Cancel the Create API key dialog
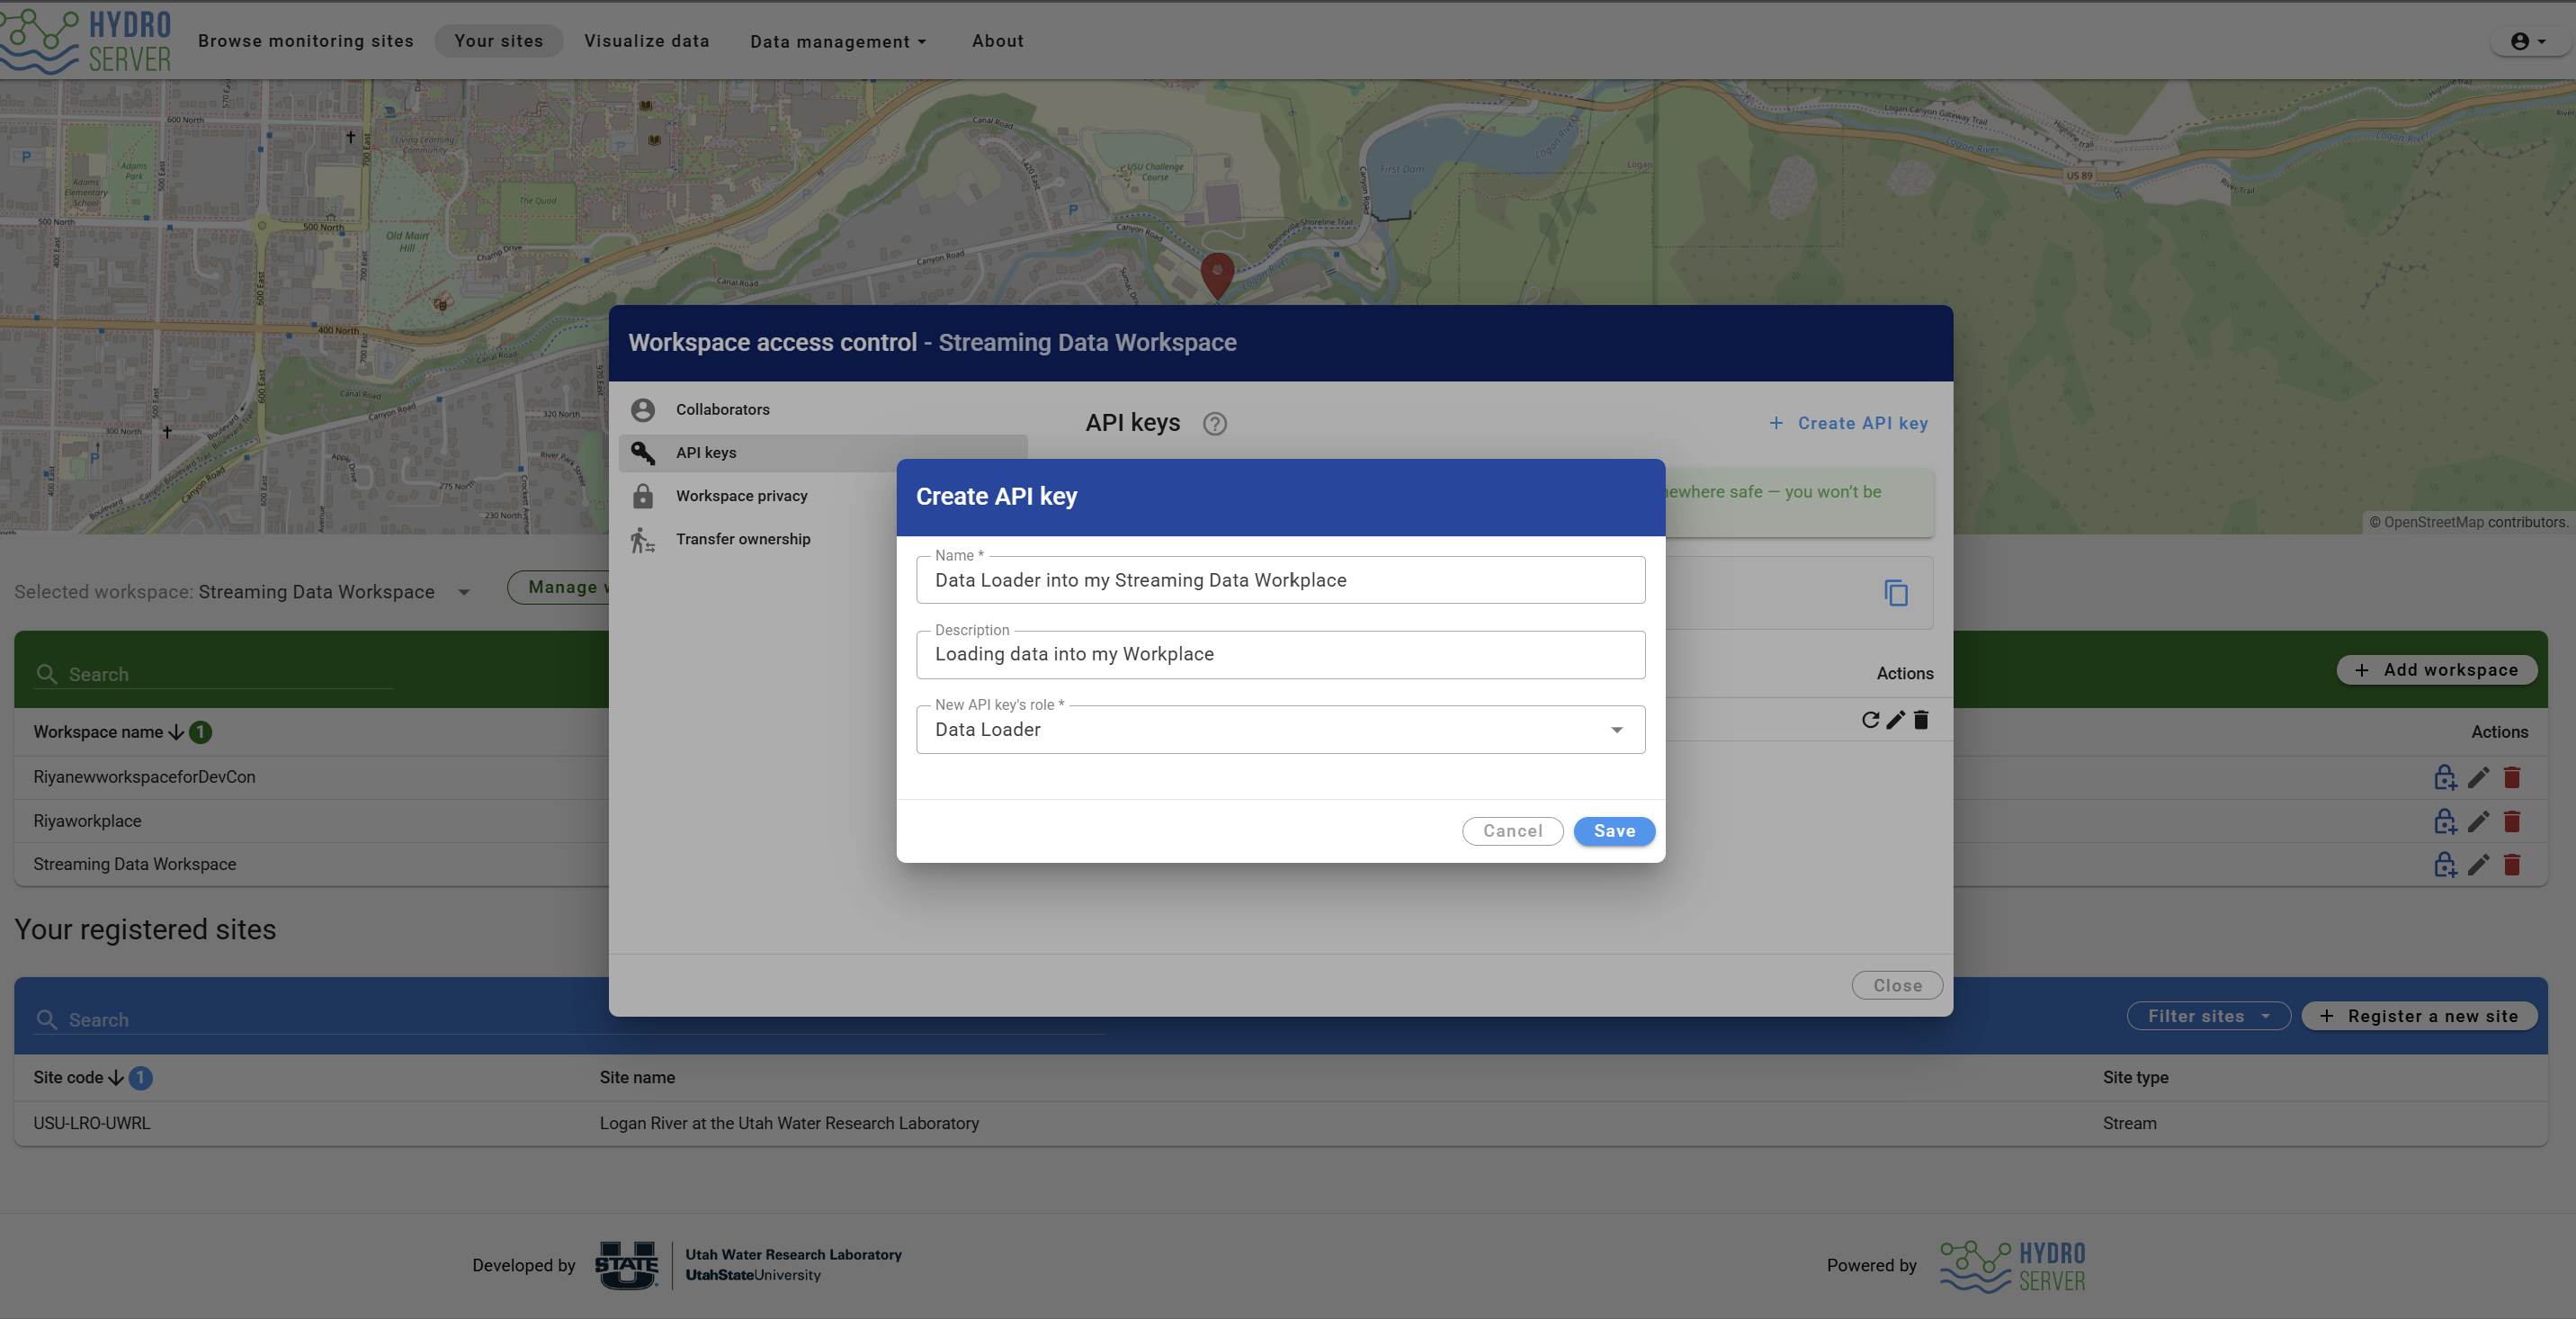Screen dimensions: 2576x1319 point(1512,831)
